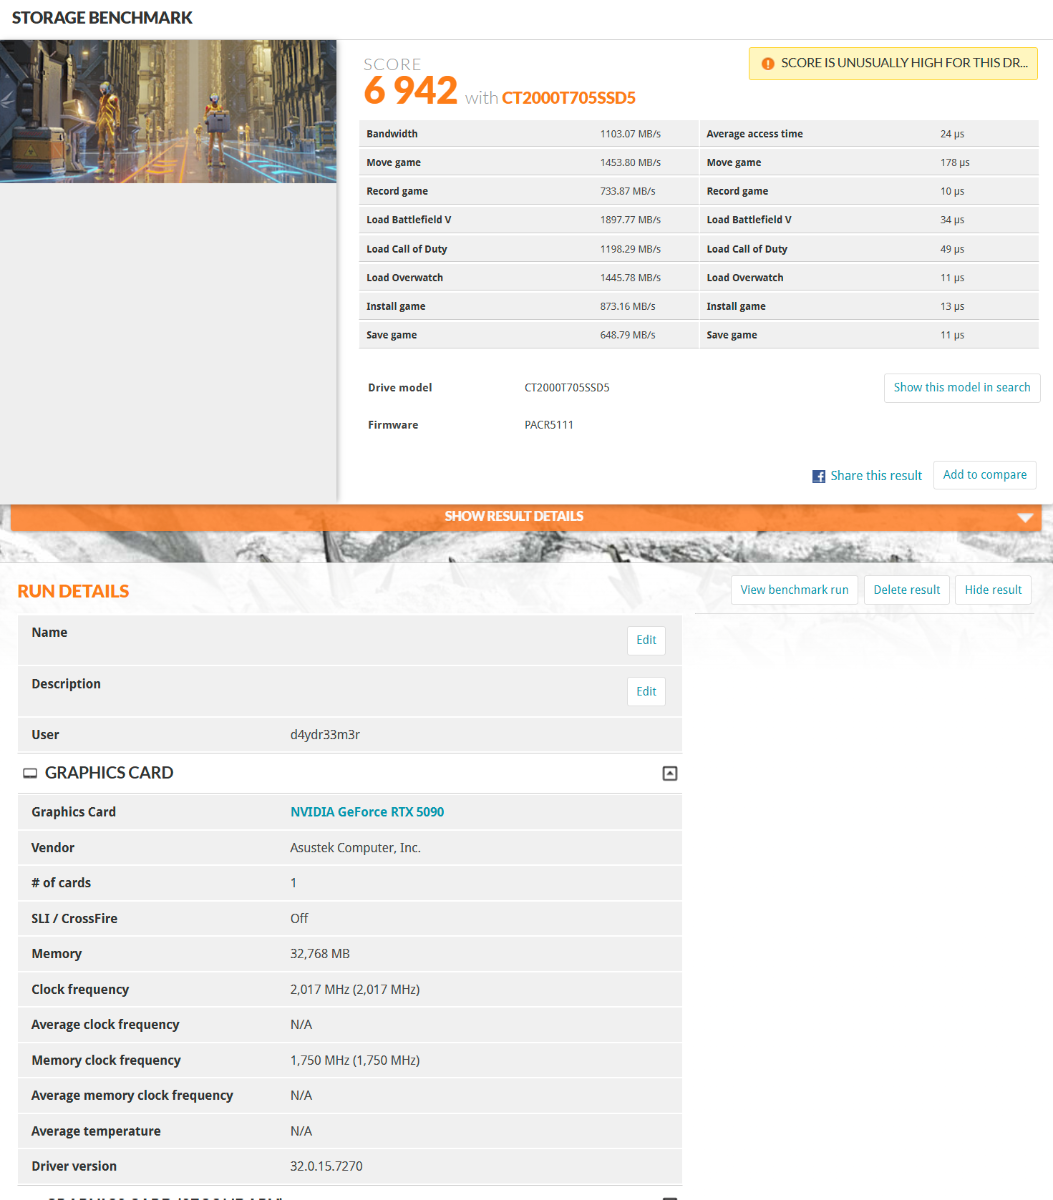Click the Facebook icon beside Share this result
The image size is (1053, 1200).
[x=819, y=476]
